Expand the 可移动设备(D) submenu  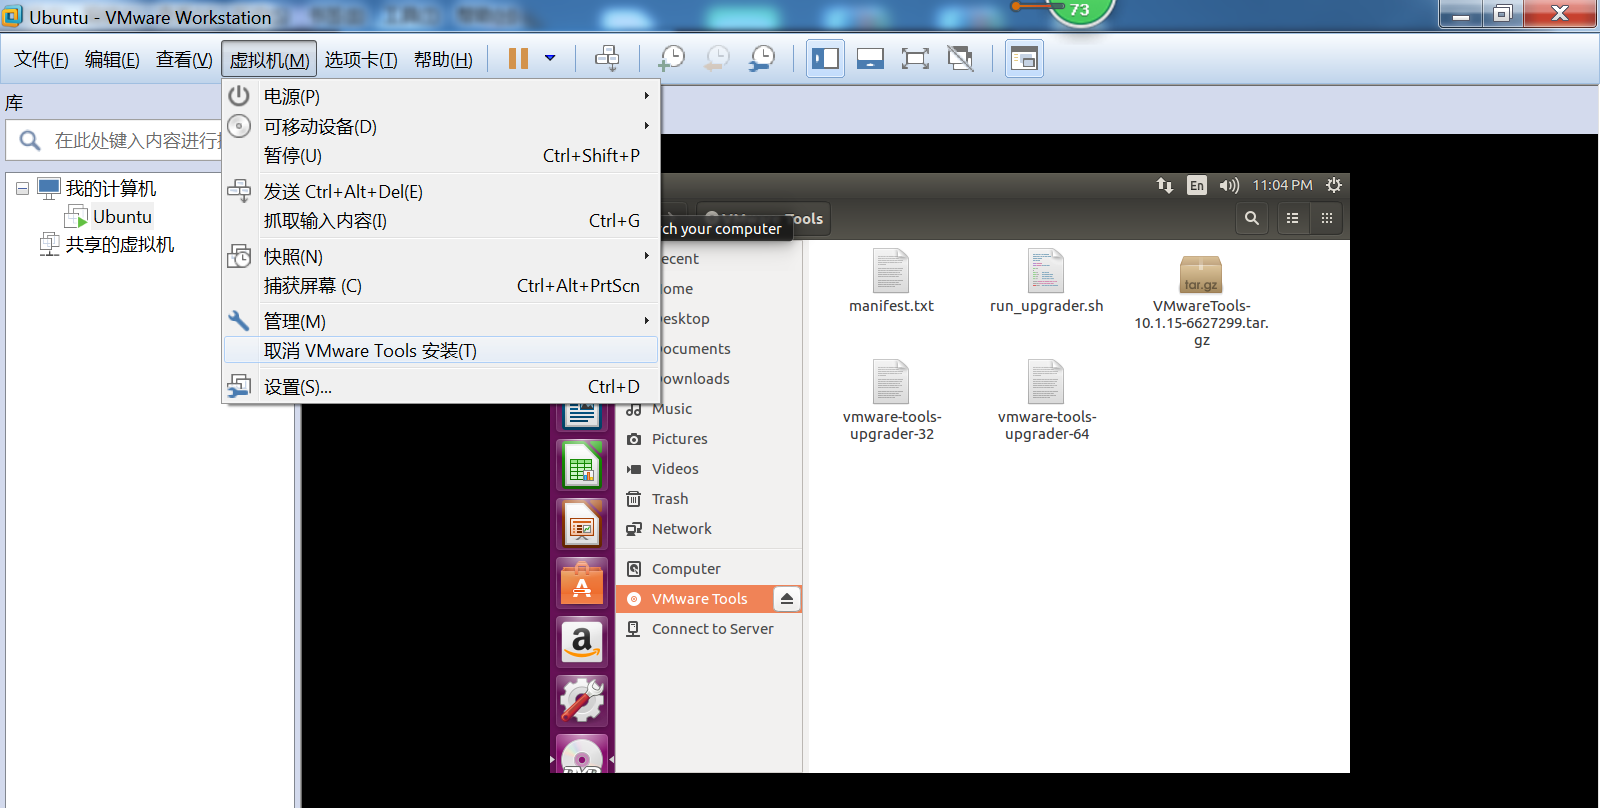pyautogui.click(x=441, y=126)
